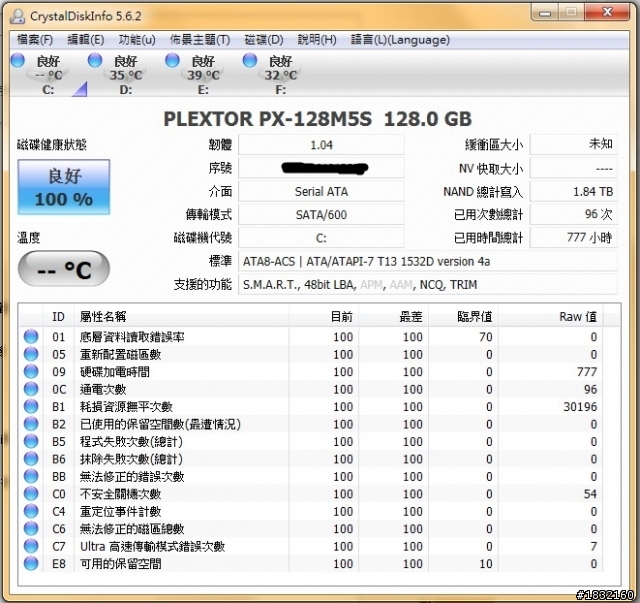Select drive D: status orb at 35 °C
The width and height of the screenshot is (640, 603).
point(95,60)
